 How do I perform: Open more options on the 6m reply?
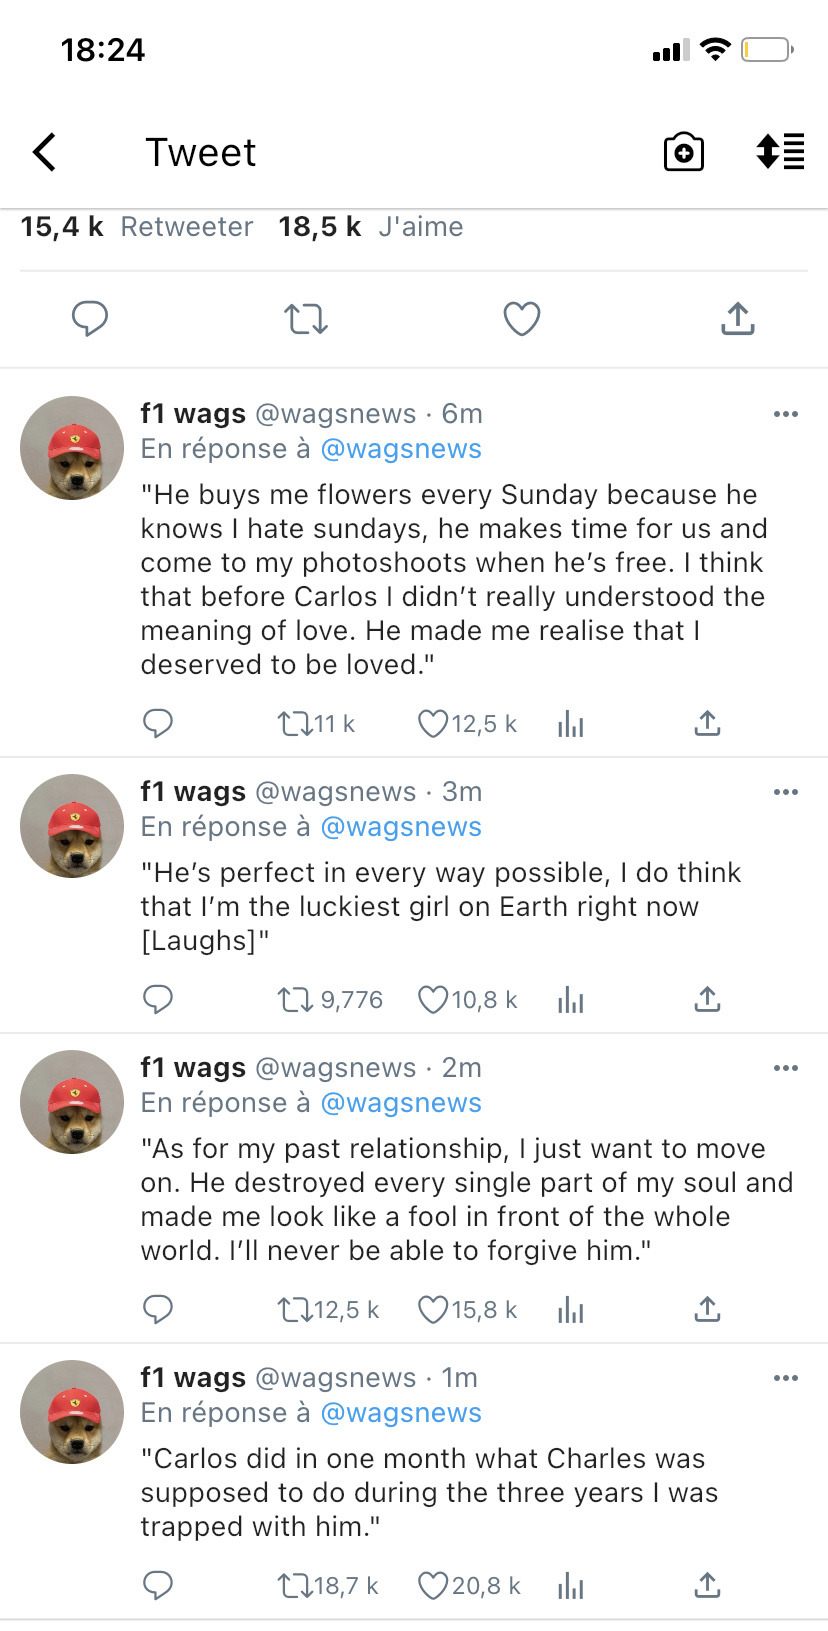pyautogui.click(x=786, y=414)
